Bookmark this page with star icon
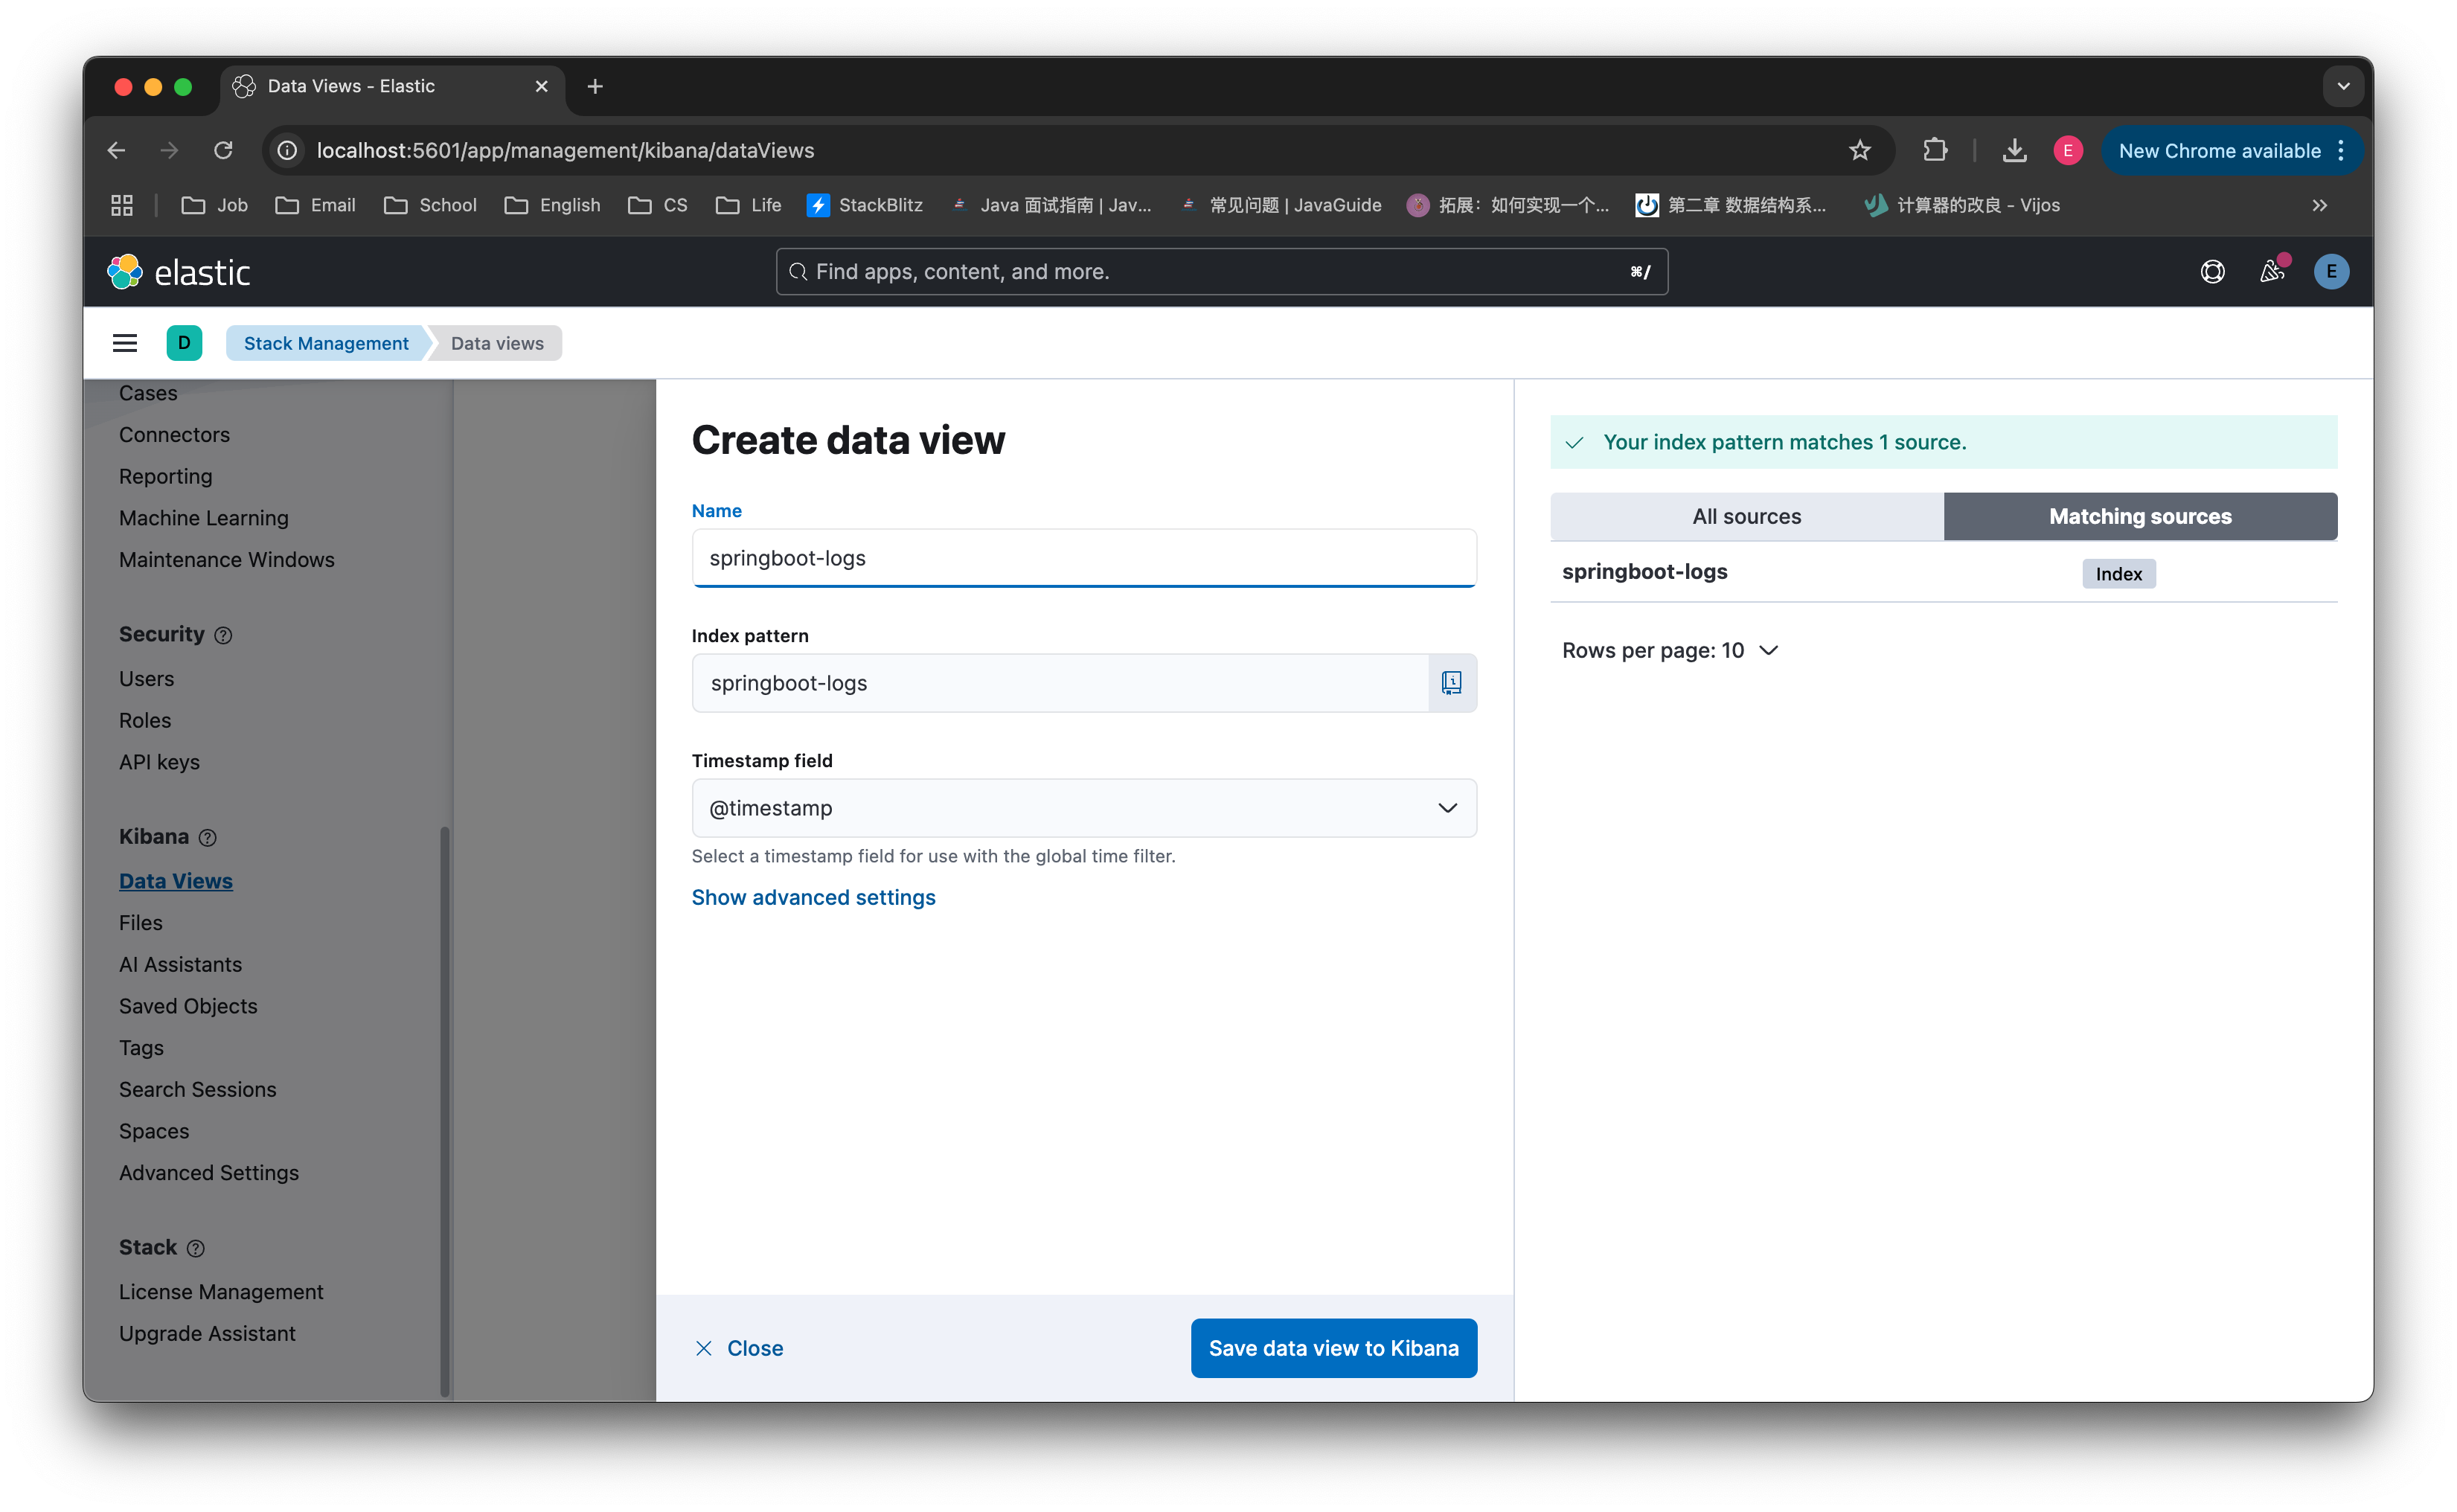2457x1512 pixels. click(x=1859, y=150)
